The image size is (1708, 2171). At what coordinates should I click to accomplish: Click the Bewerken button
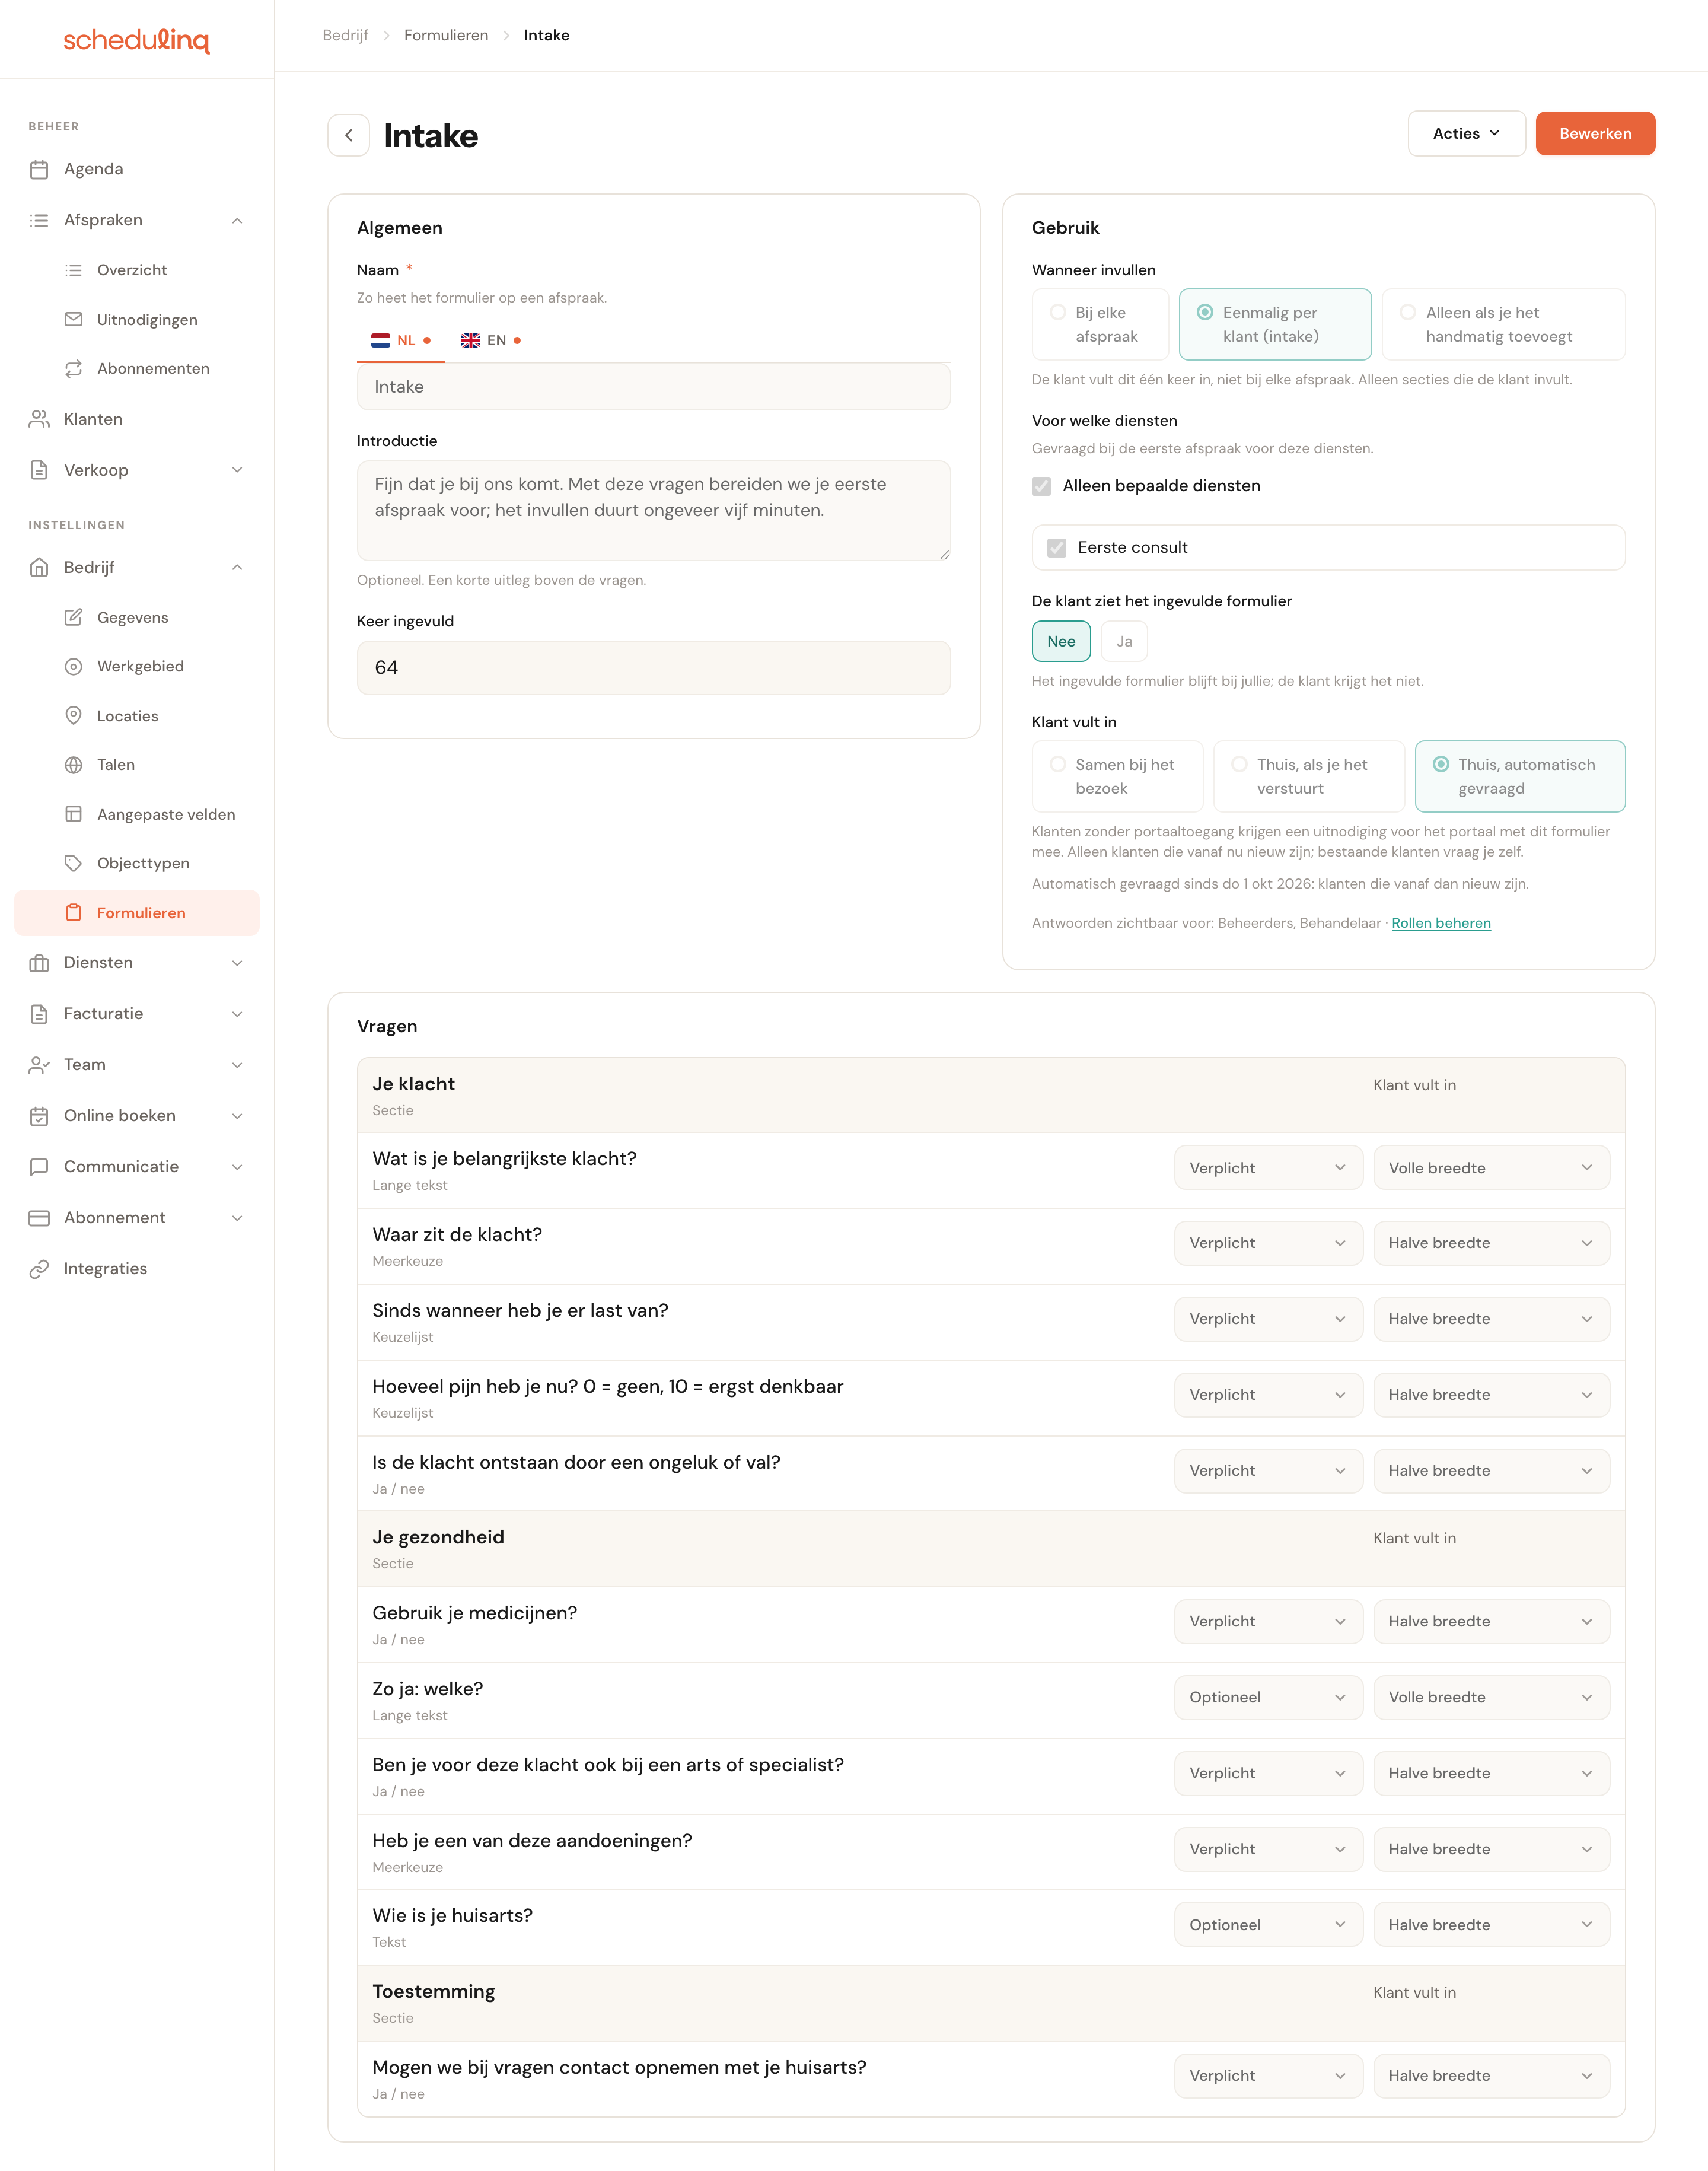coord(1595,134)
